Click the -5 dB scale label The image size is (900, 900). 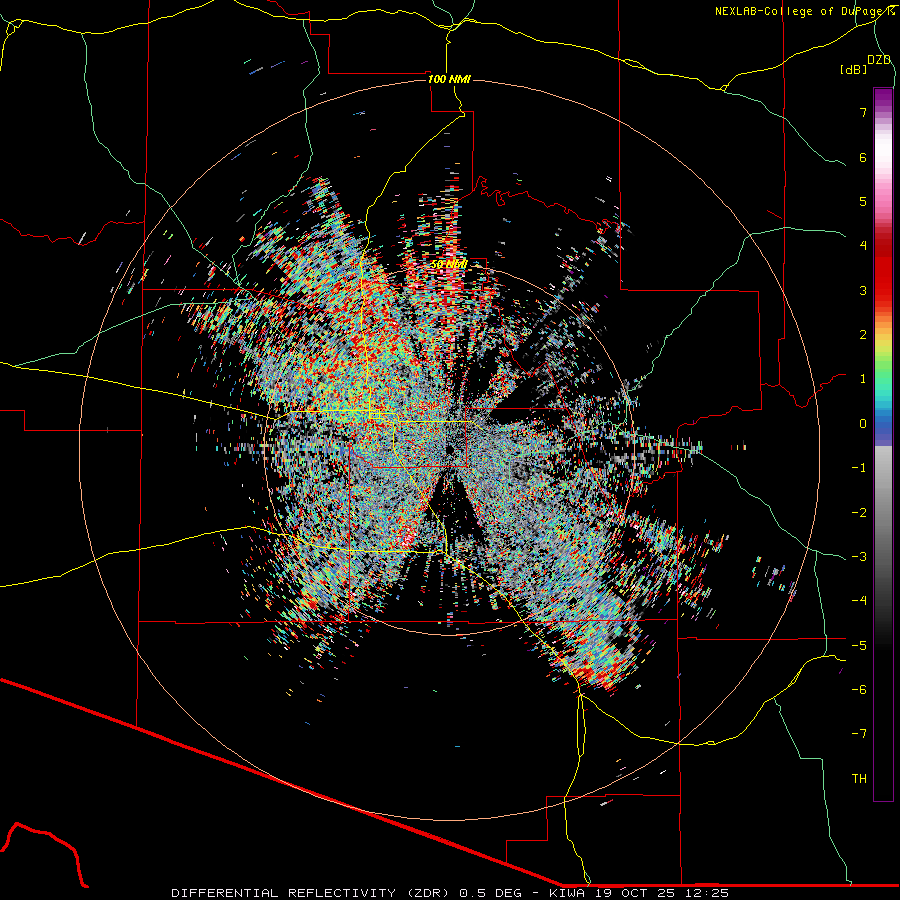click(859, 645)
